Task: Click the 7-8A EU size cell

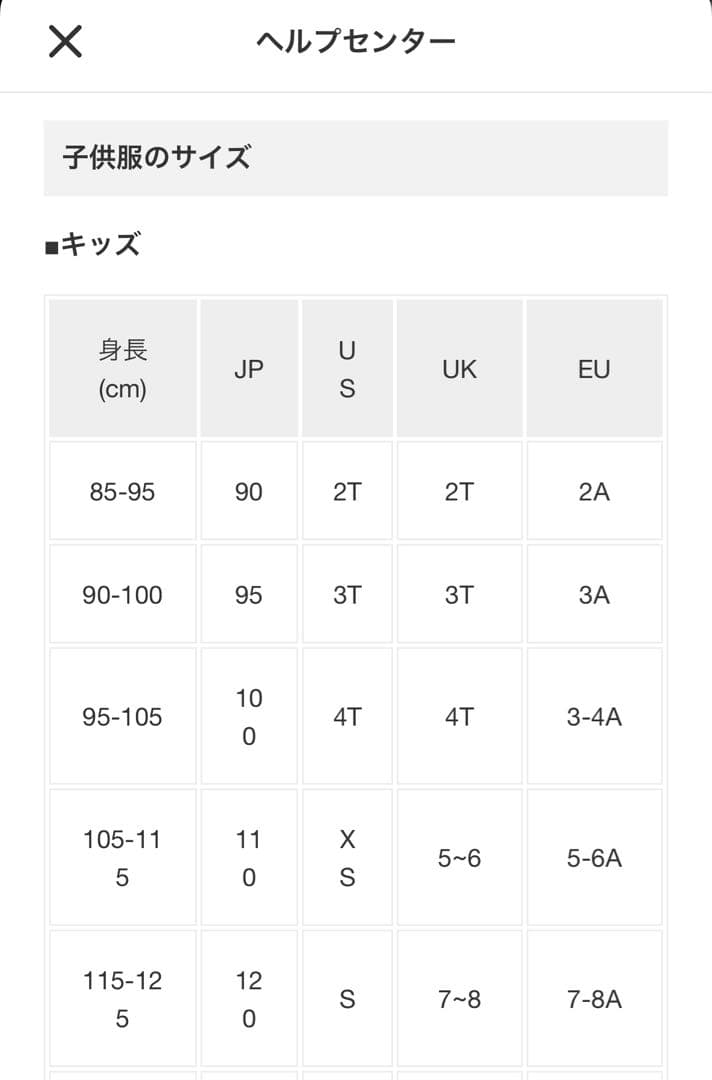Action: (594, 999)
